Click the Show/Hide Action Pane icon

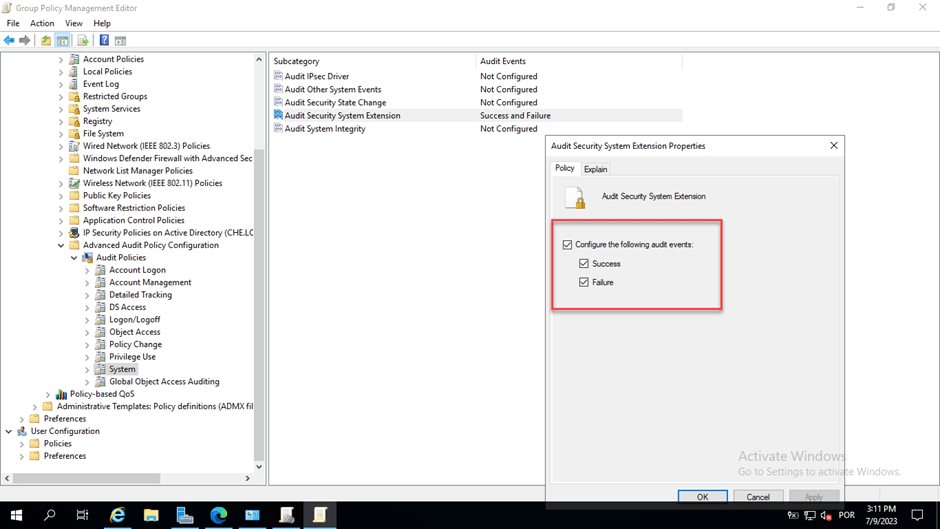click(x=120, y=41)
